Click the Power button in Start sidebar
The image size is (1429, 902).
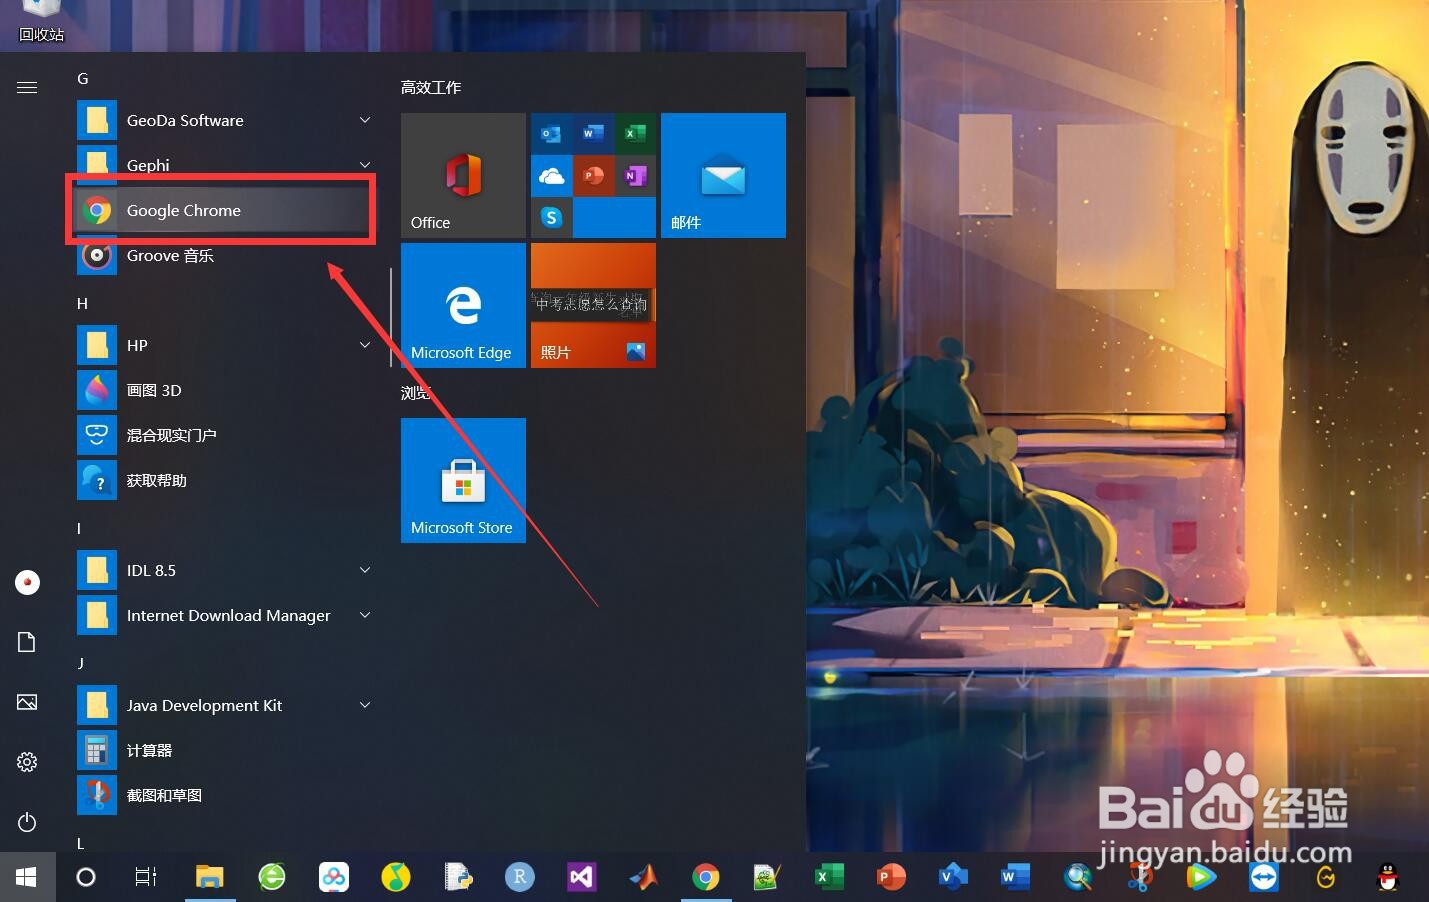[27, 822]
